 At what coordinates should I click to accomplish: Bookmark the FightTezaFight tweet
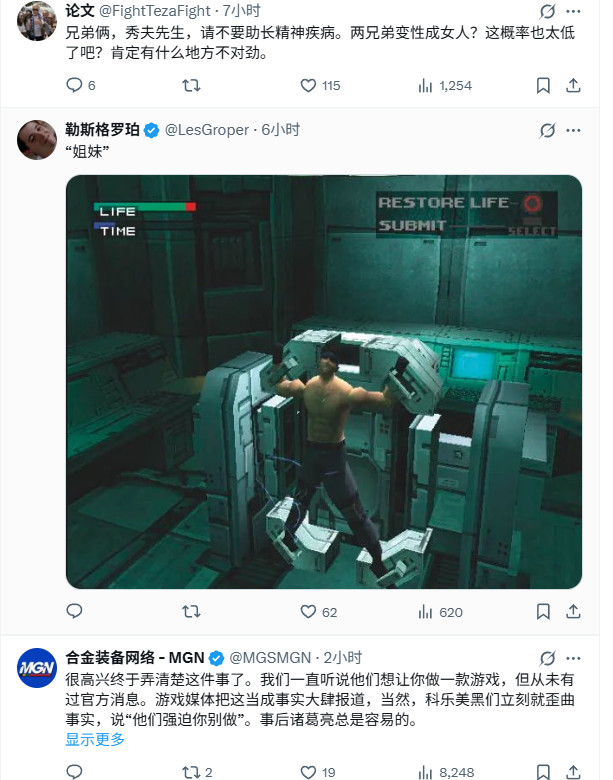(x=543, y=86)
